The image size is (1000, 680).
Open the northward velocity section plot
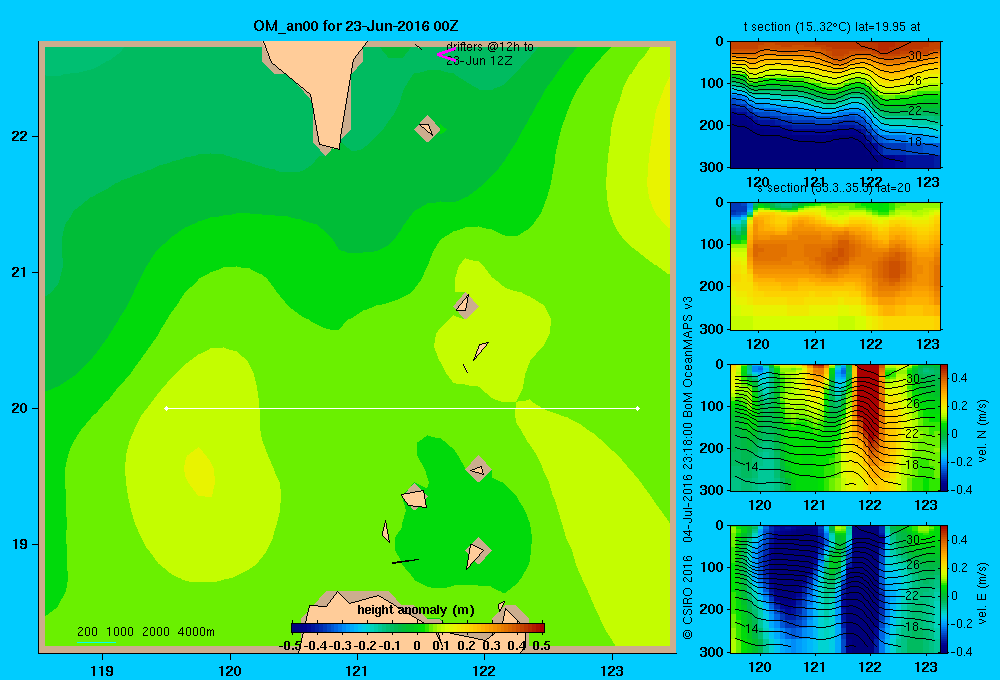click(835, 427)
